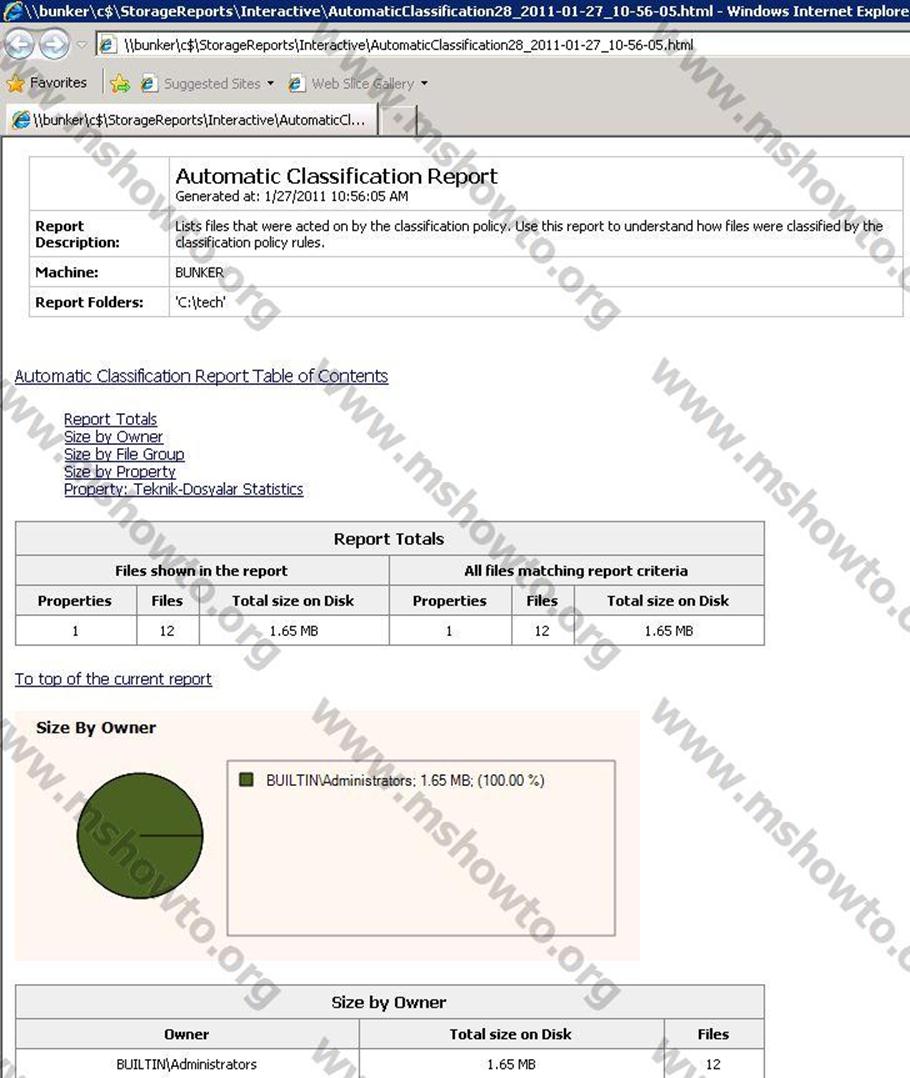Click the Report Description label
910x1078 pixels.
tap(78, 234)
